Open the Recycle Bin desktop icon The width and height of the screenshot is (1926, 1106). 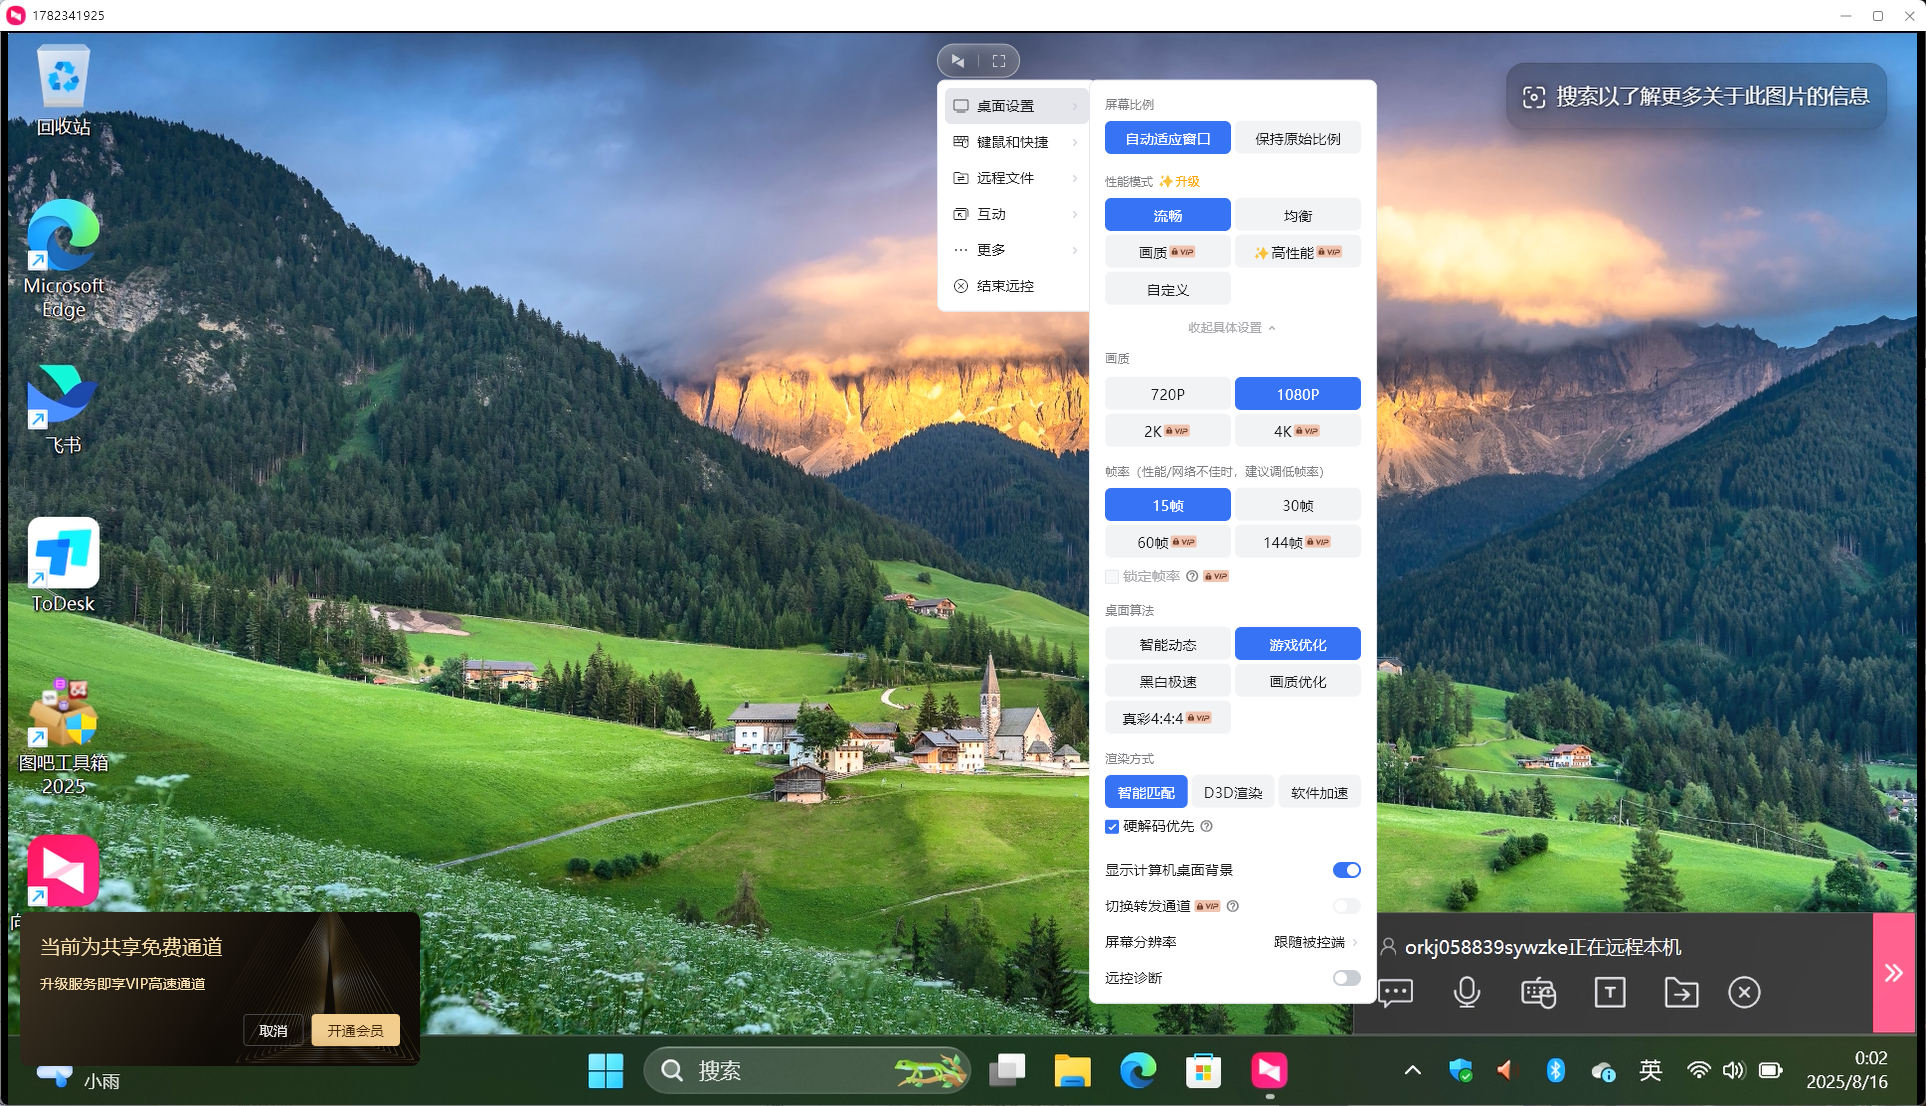coord(63,90)
